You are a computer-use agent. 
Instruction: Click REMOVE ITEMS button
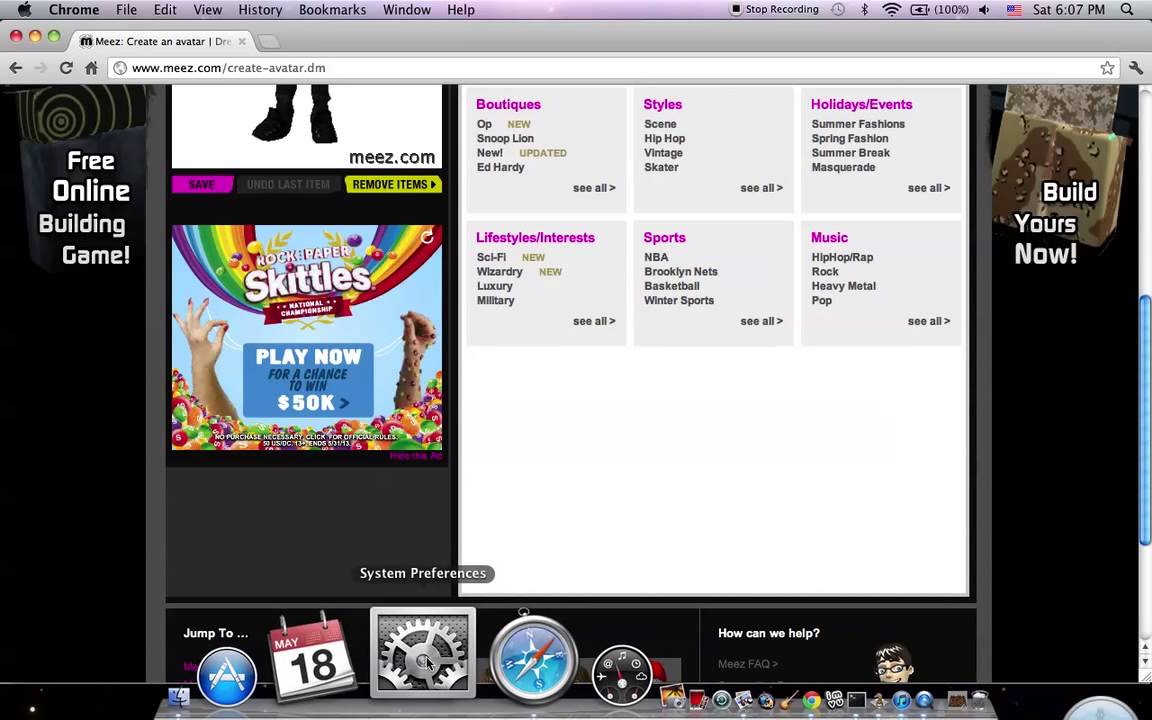click(x=393, y=184)
